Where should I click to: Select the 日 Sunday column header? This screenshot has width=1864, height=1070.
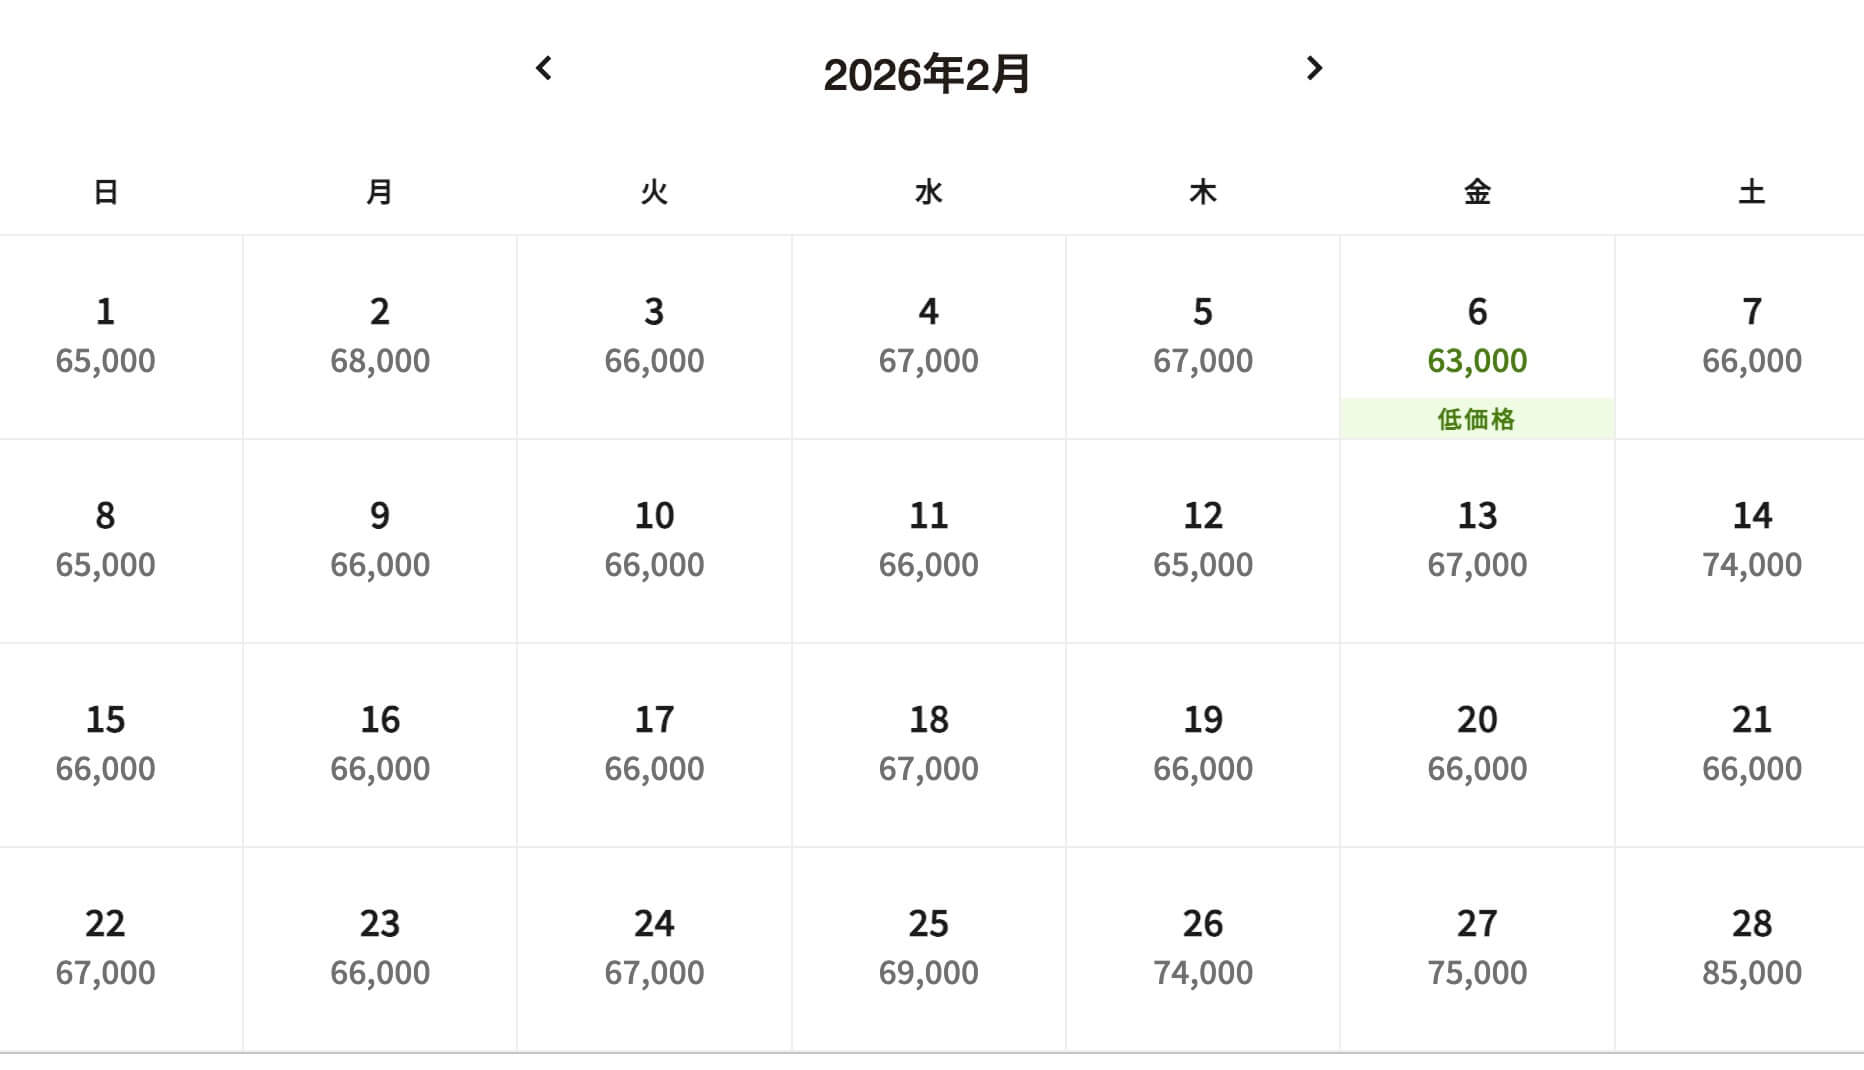pos(104,191)
